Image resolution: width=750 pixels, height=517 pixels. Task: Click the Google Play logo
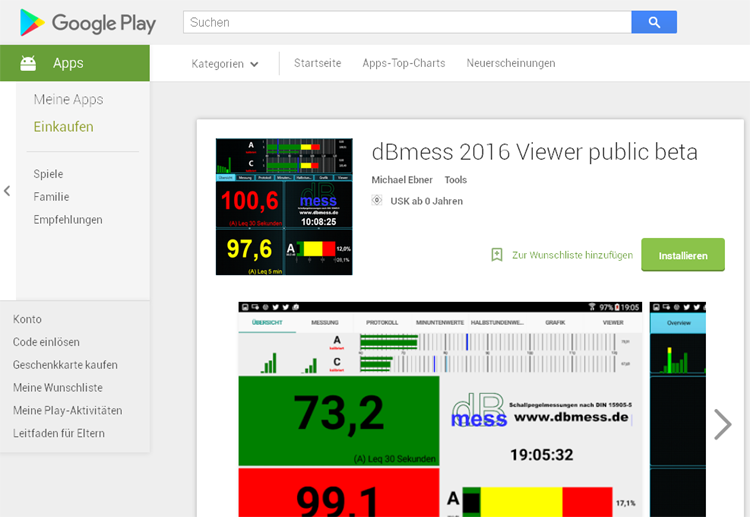[x=88, y=22]
